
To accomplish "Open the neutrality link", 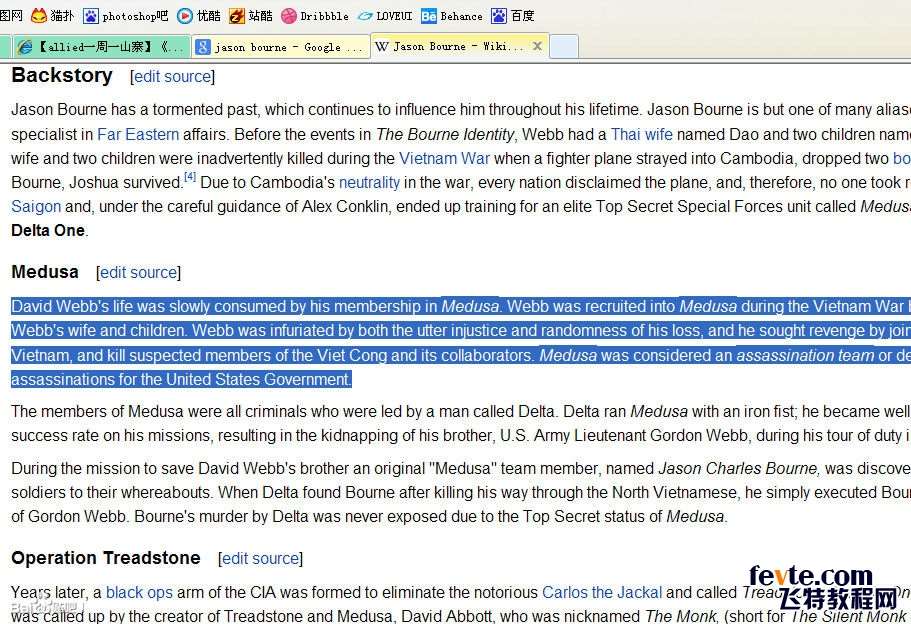I will 369,182.
